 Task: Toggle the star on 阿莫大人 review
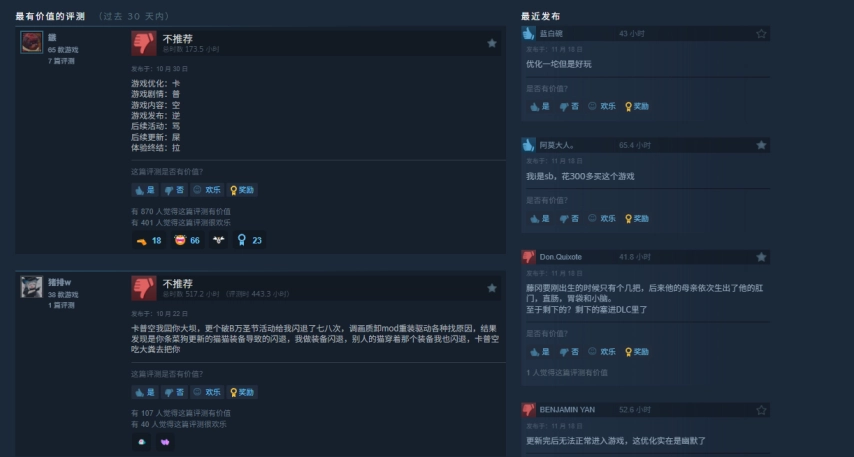pos(761,145)
